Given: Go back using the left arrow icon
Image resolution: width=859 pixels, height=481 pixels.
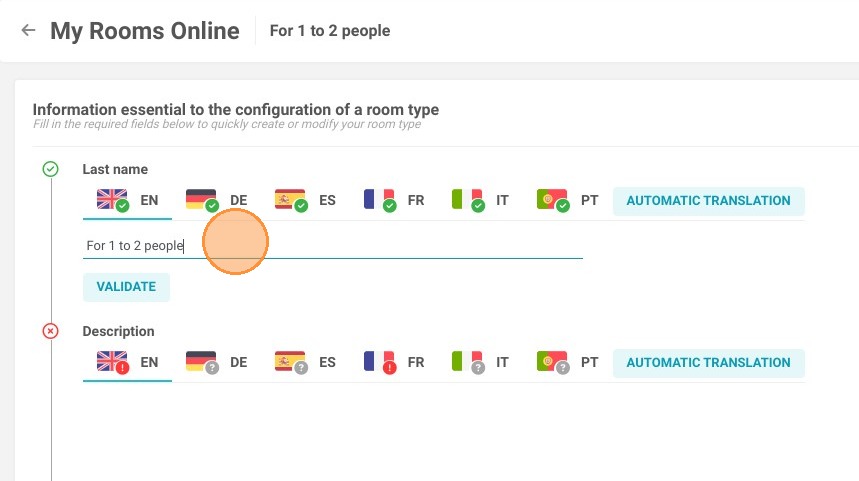Looking at the screenshot, I should click(x=28, y=30).
